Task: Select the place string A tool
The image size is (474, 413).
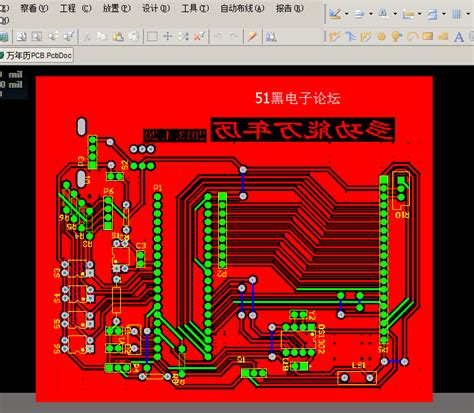Action: click(x=459, y=37)
